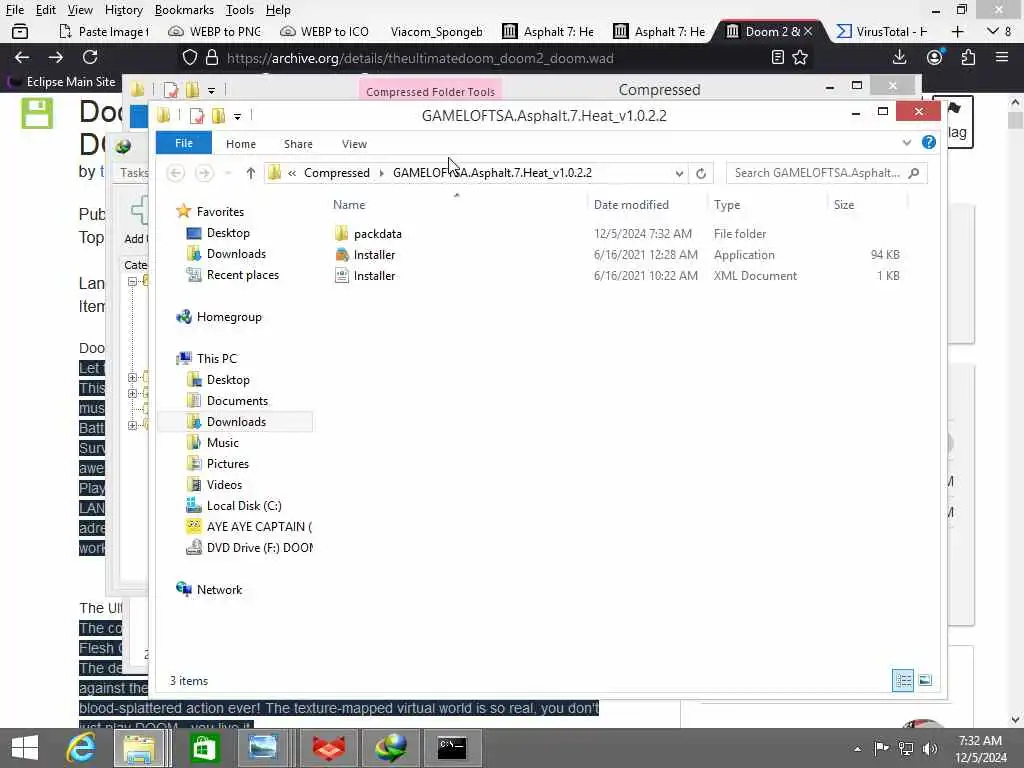Open Firefox Bookmarks menu
This screenshot has height=768, width=1024.
pos(184,10)
